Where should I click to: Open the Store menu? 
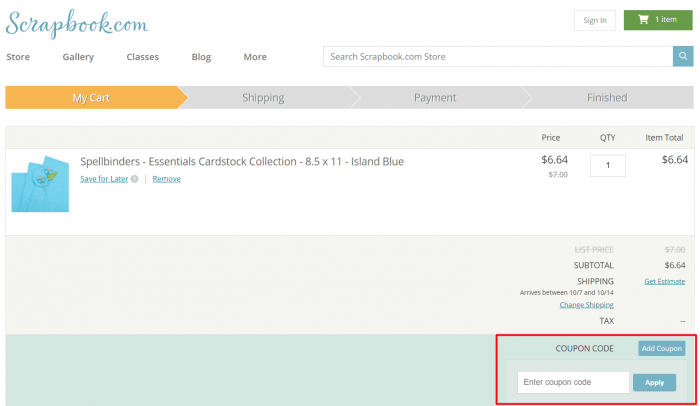(18, 57)
